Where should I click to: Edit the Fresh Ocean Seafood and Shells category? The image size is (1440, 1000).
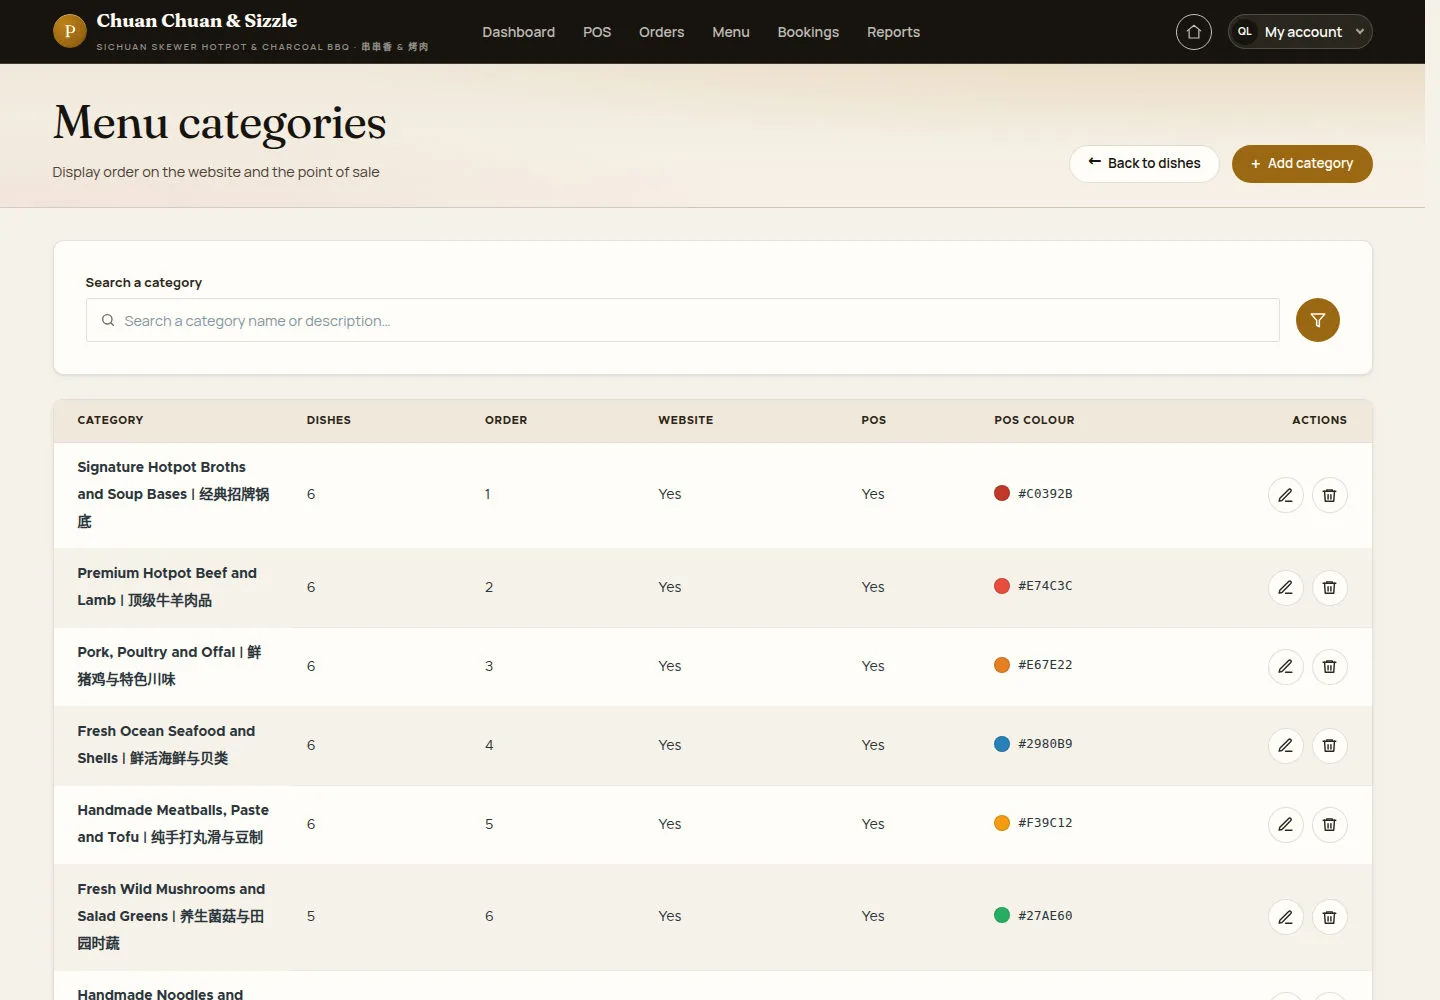pos(1285,745)
